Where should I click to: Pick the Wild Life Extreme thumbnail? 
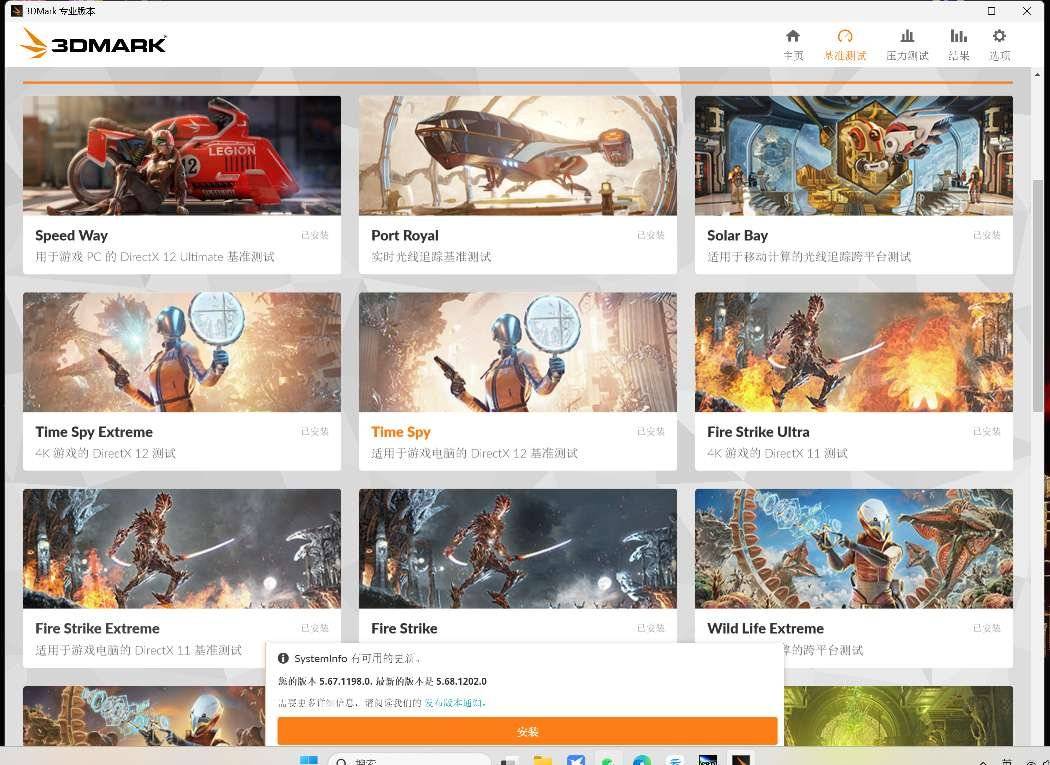click(854, 549)
